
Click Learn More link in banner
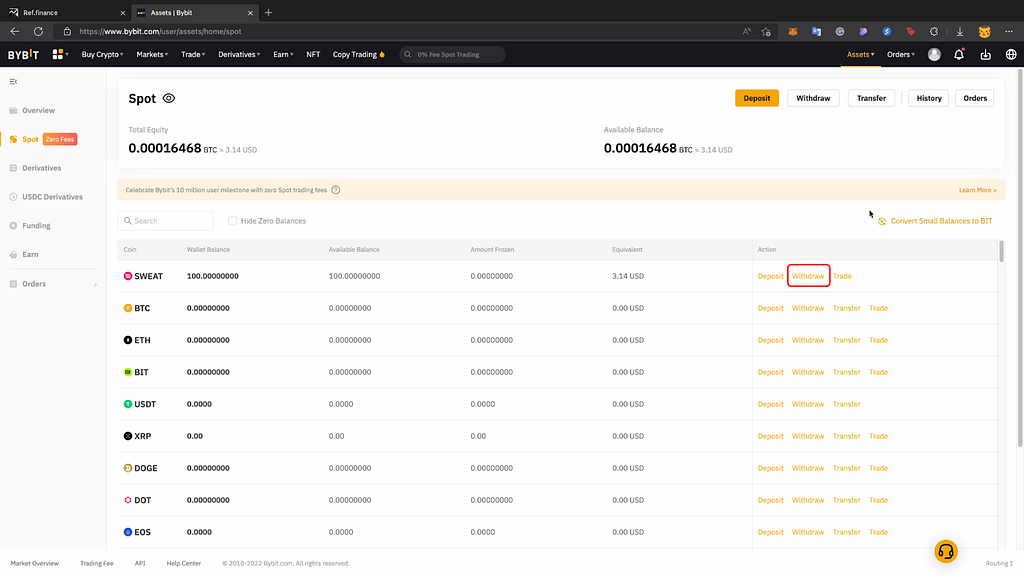point(978,190)
